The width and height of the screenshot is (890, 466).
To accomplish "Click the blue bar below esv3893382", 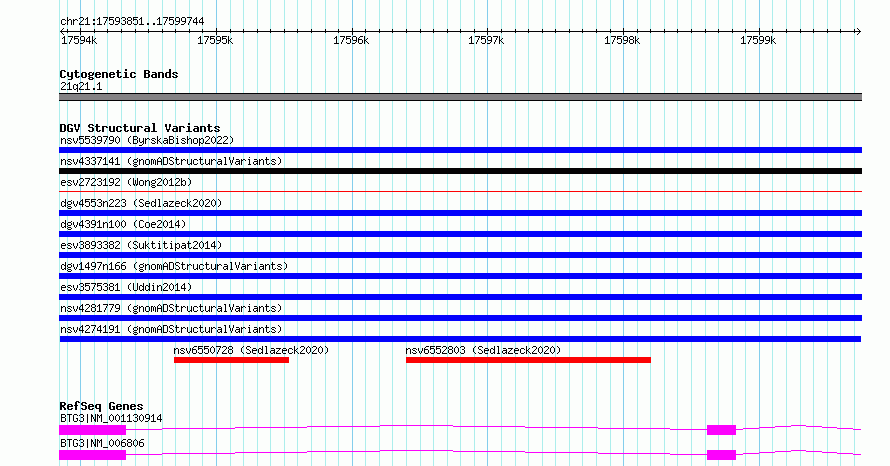I will 460,255.
